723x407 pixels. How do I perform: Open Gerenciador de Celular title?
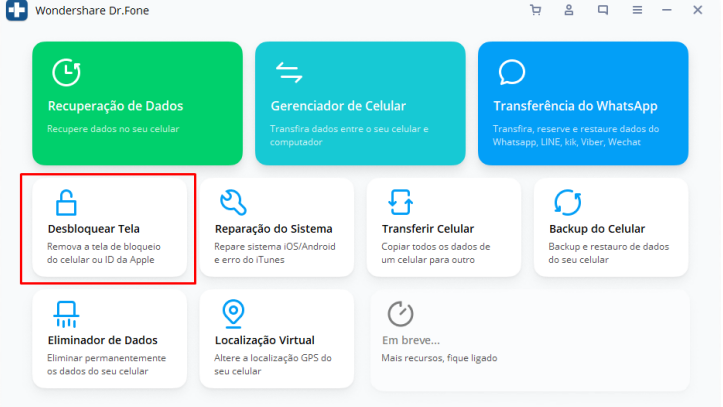coord(338,106)
